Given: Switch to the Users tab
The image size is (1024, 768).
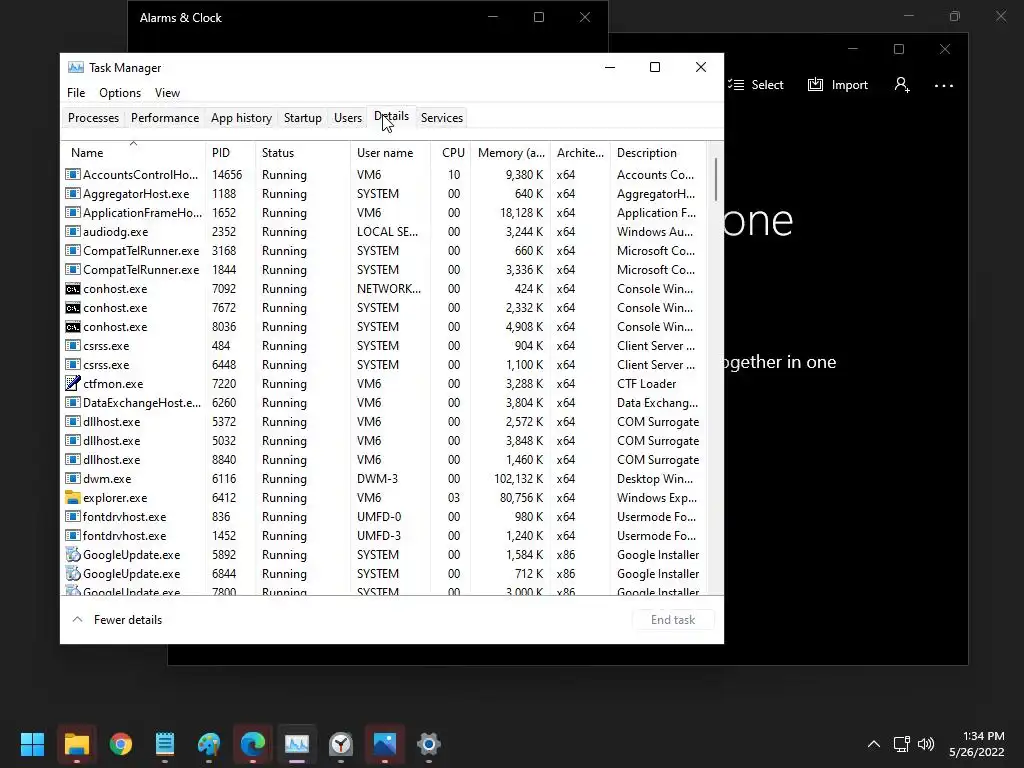Looking at the screenshot, I should (347, 118).
